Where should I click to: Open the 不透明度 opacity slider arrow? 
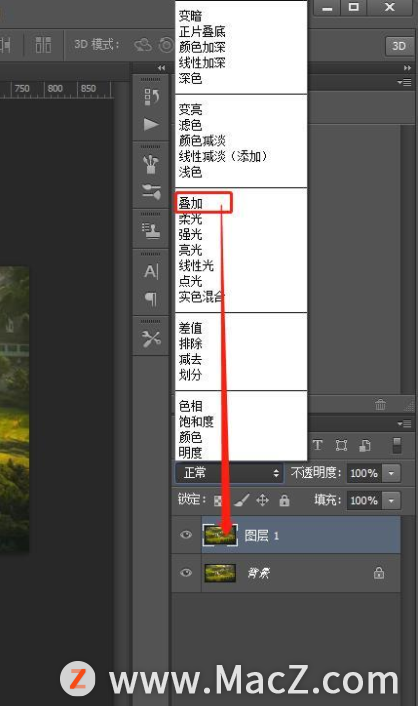coord(391,473)
